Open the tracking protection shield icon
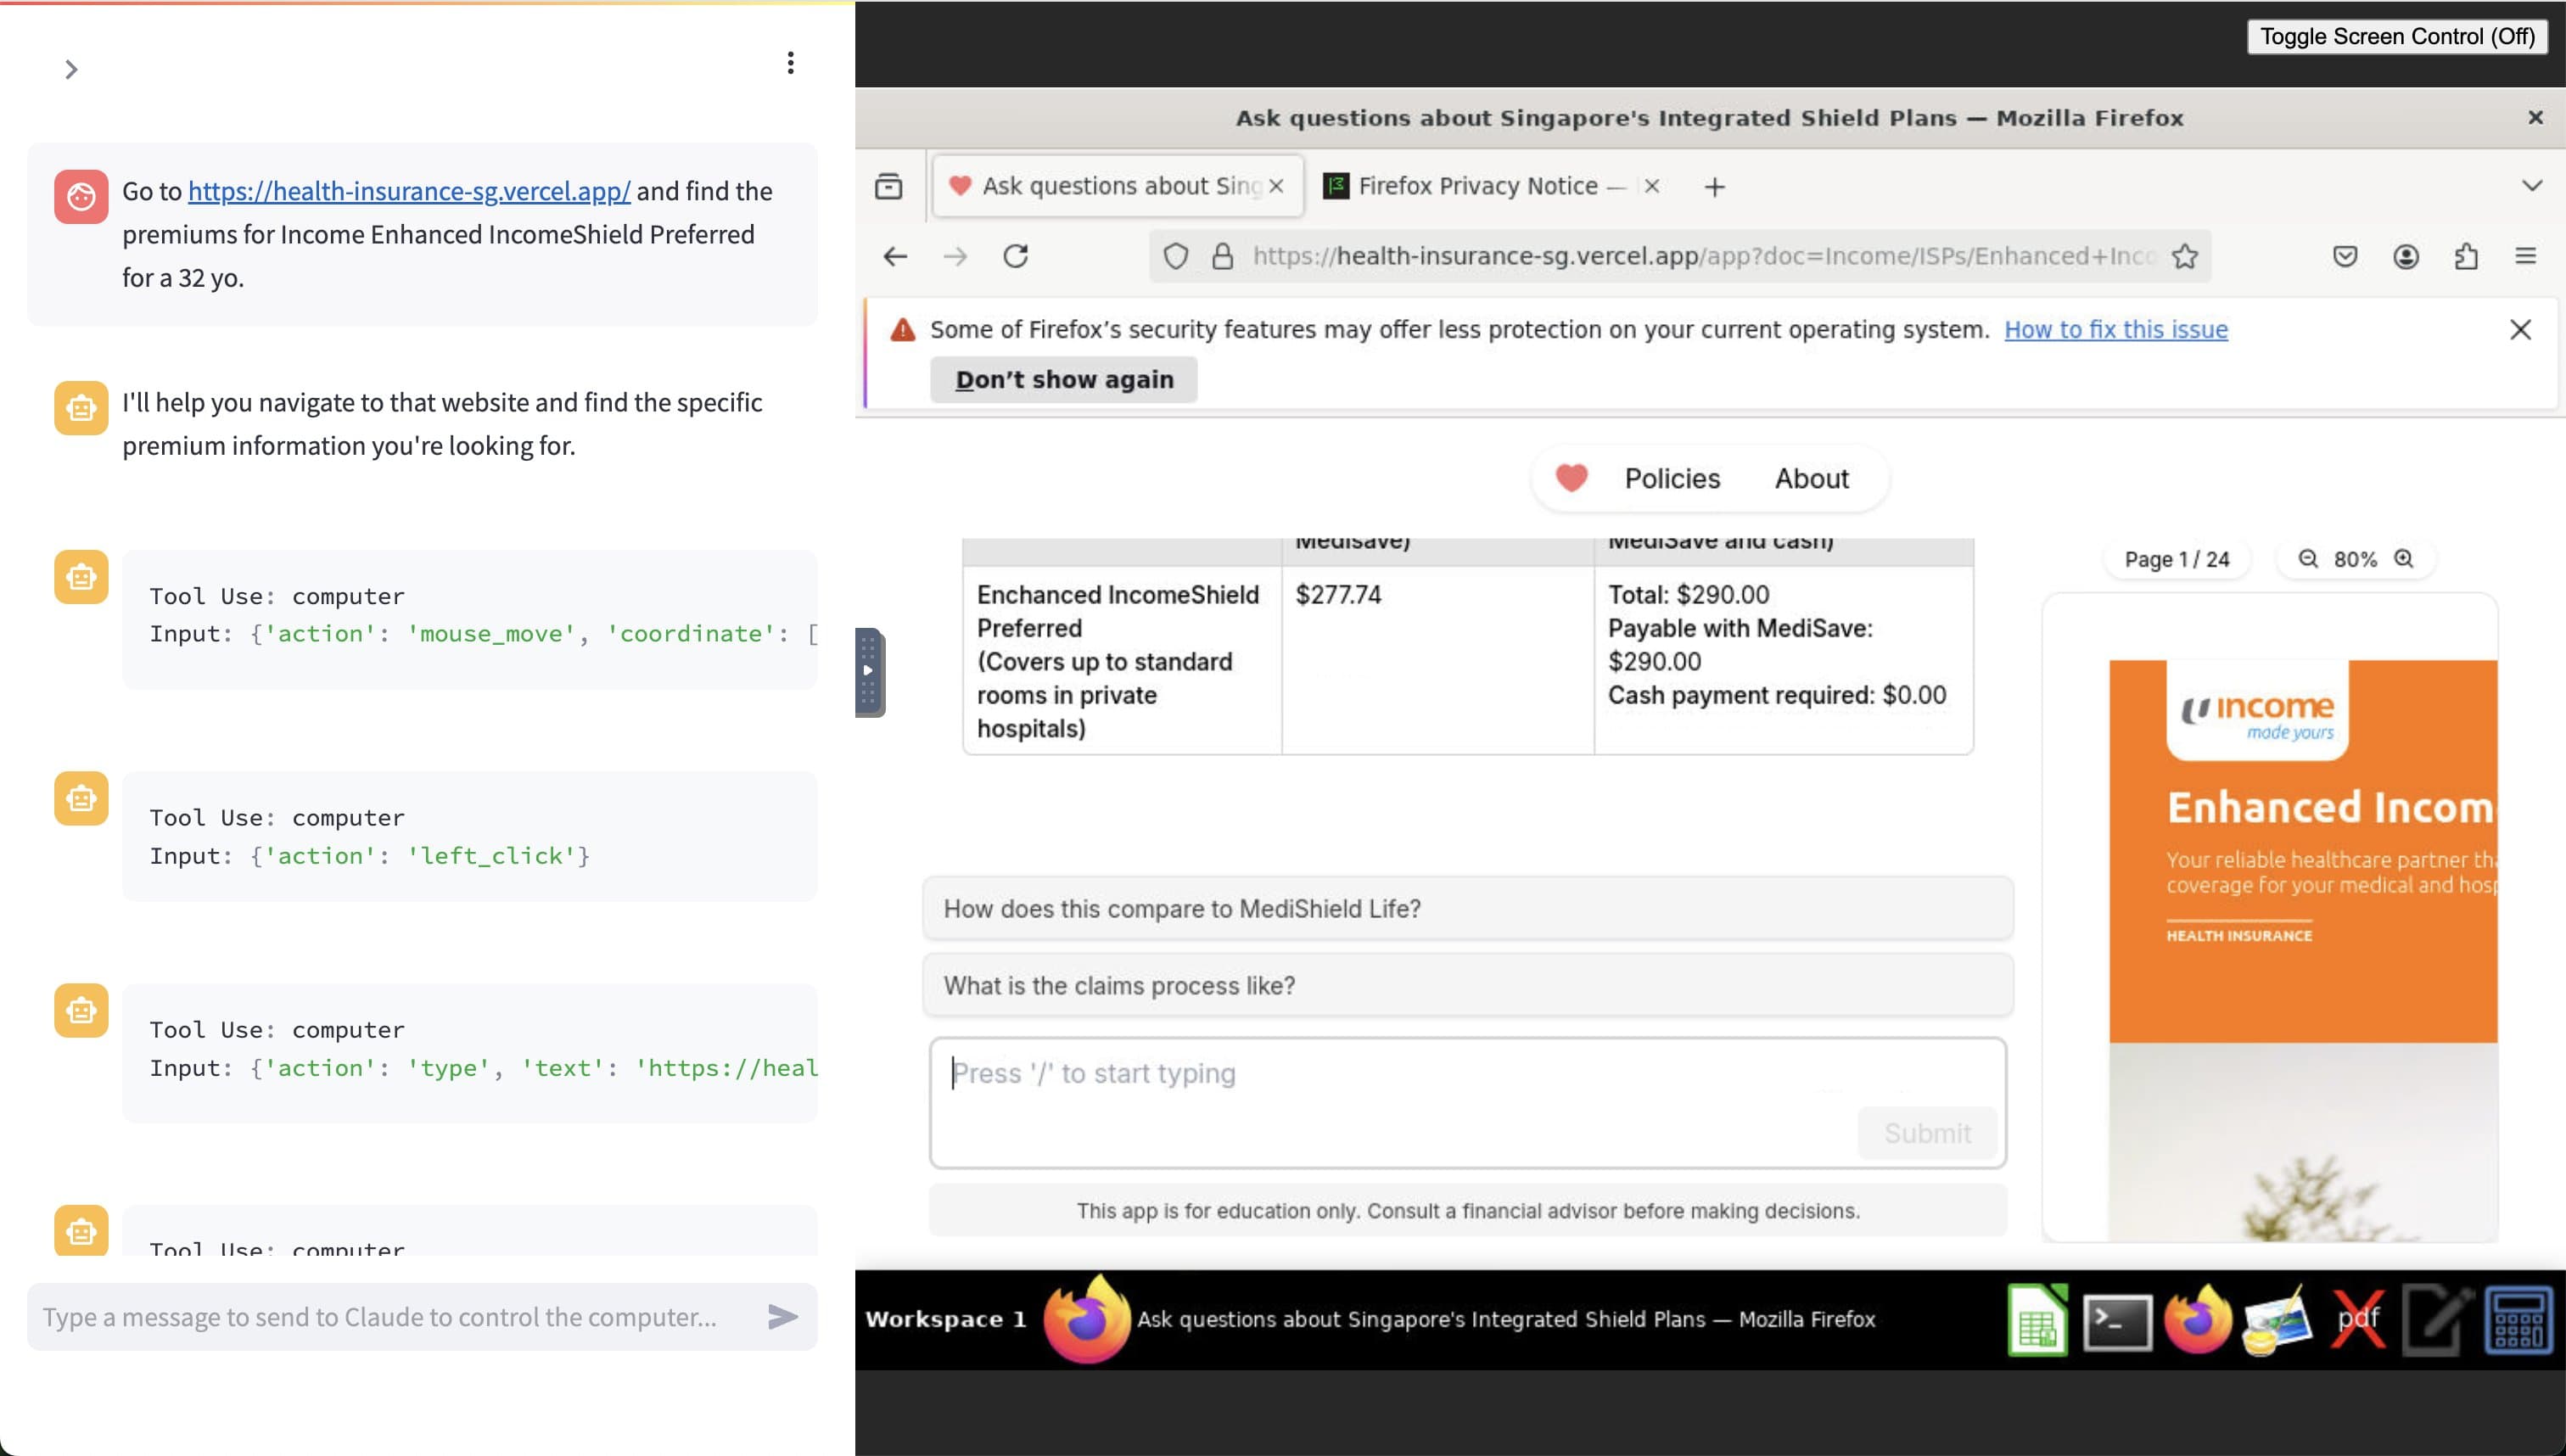Screen dimensions: 2566x1456 point(1176,257)
